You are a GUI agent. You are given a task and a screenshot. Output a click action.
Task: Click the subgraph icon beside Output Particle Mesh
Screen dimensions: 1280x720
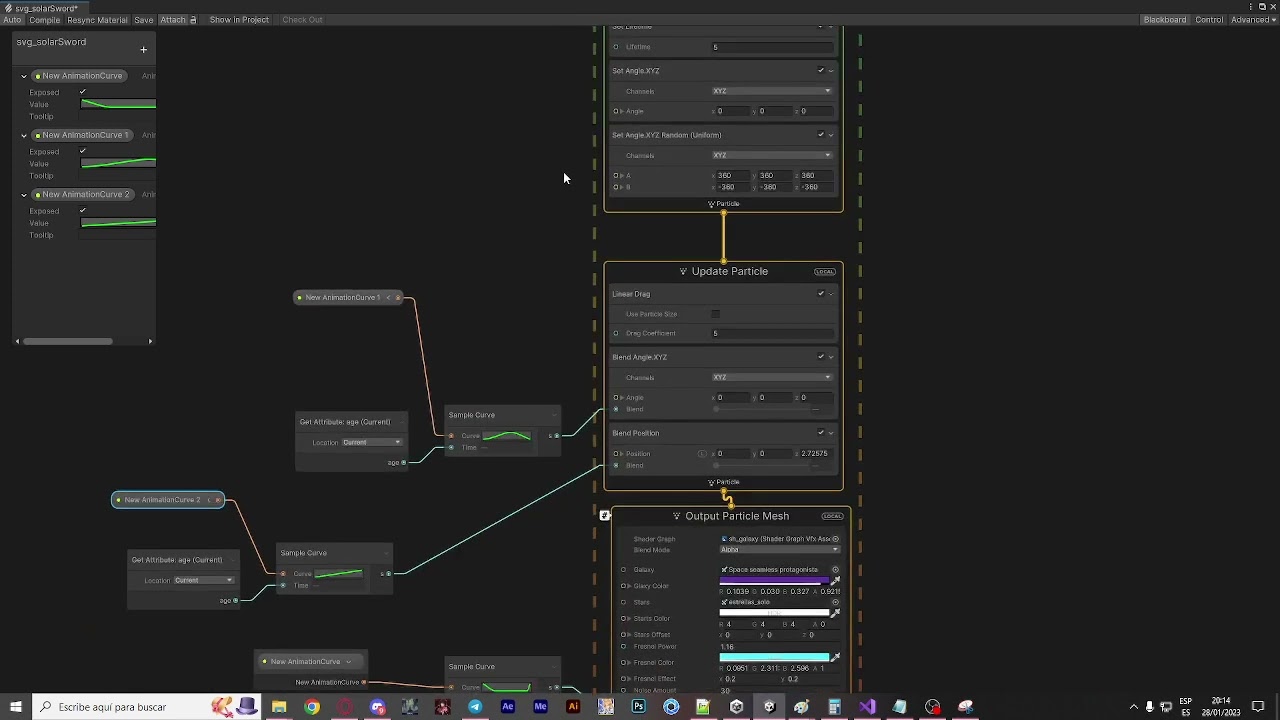tap(604, 516)
